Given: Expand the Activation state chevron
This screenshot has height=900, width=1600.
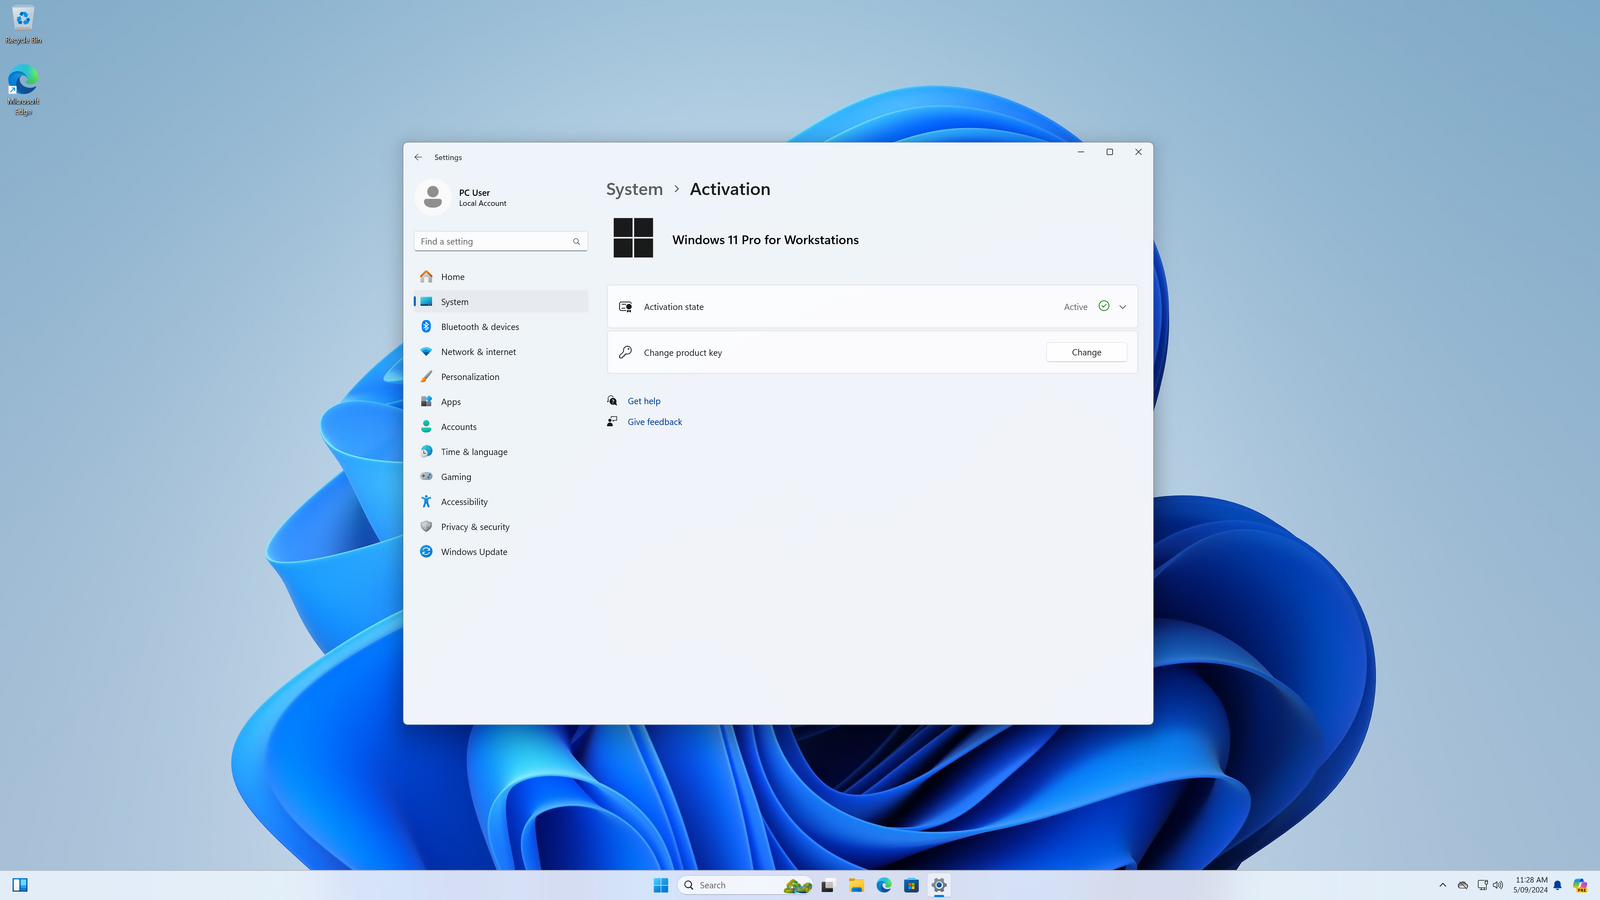Looking at the screenshot, I should (x=1122, y=307).
